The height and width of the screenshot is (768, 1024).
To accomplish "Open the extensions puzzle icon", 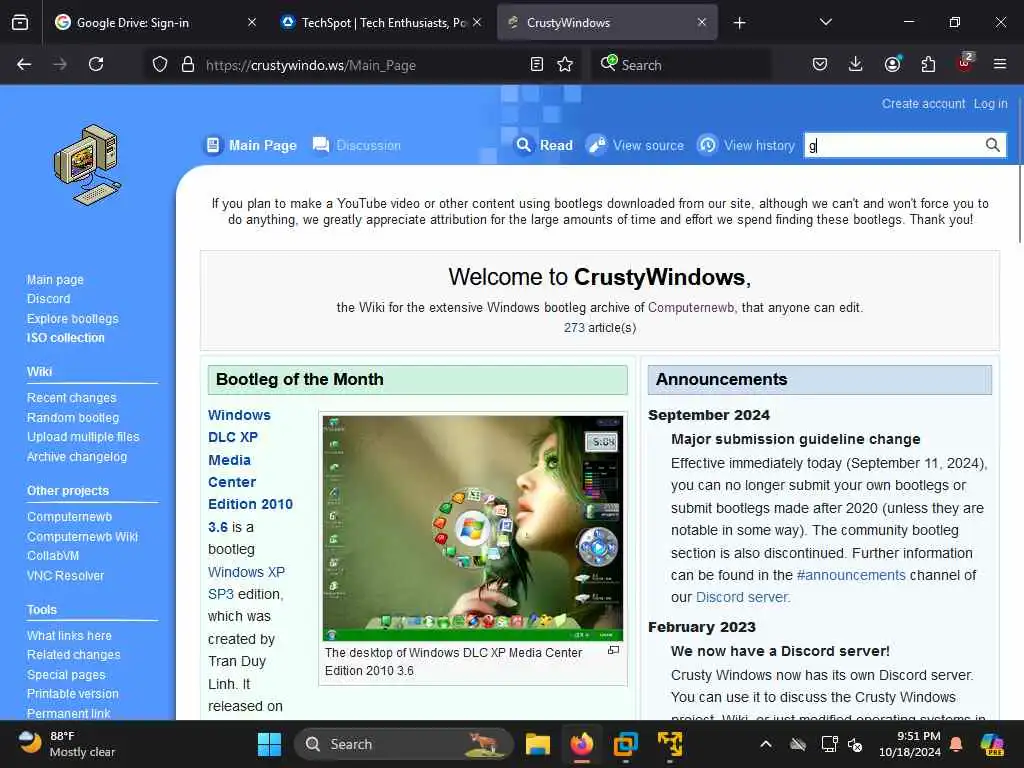I will click(x=928, y=64).
